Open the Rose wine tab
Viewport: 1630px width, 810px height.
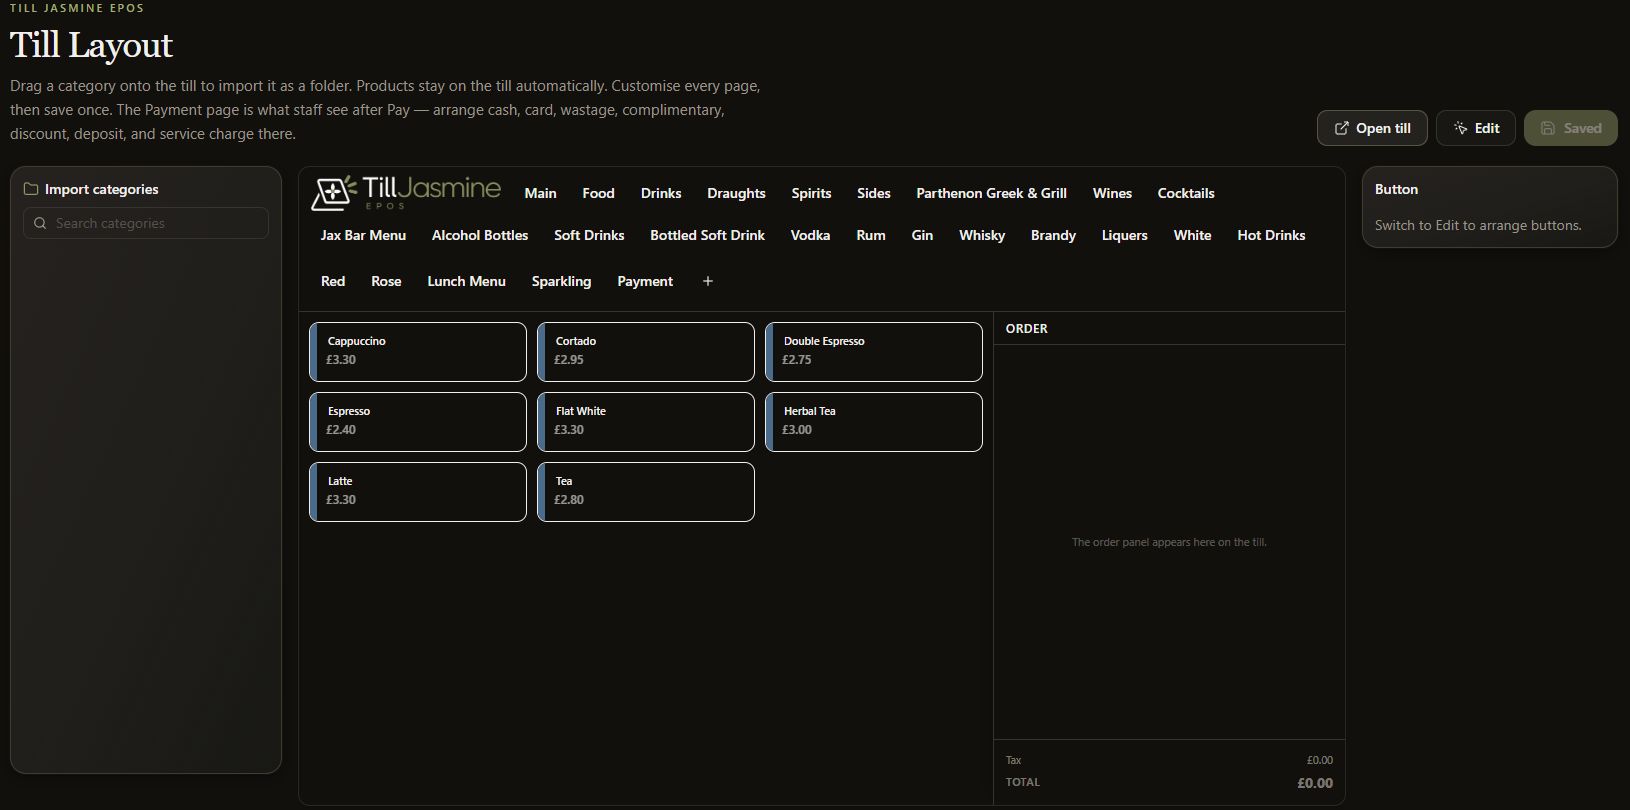386,281
